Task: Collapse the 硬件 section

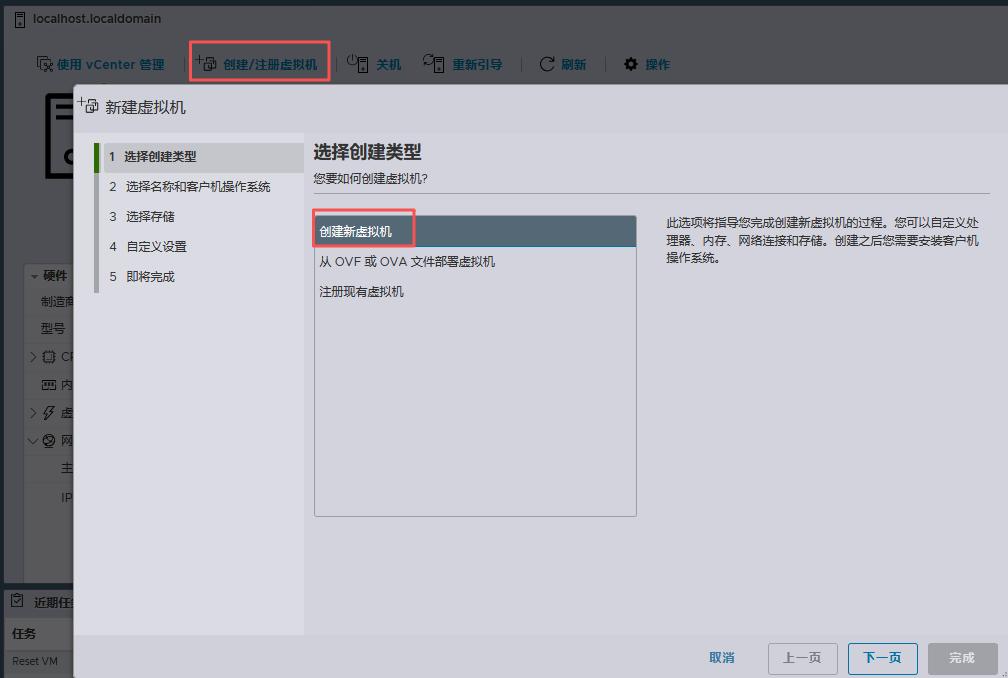Action: pyautogui.click(x=33, y=276)
